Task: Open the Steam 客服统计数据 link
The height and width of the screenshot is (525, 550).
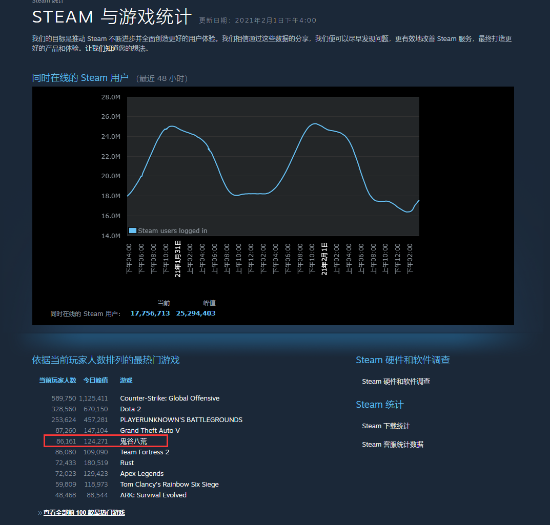Action: click(393, 444)
